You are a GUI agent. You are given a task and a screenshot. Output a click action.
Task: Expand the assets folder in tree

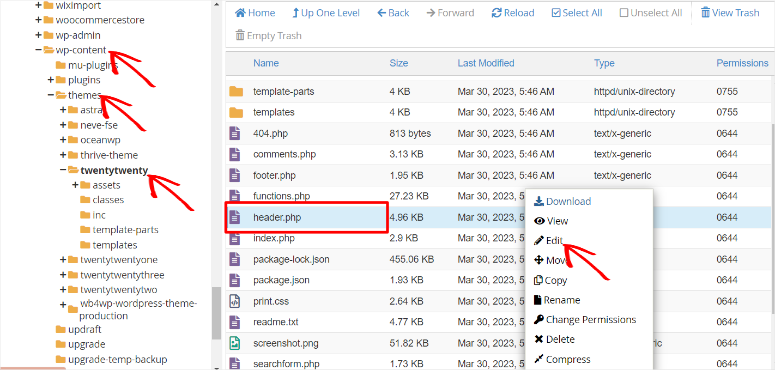tap(75, 185)
